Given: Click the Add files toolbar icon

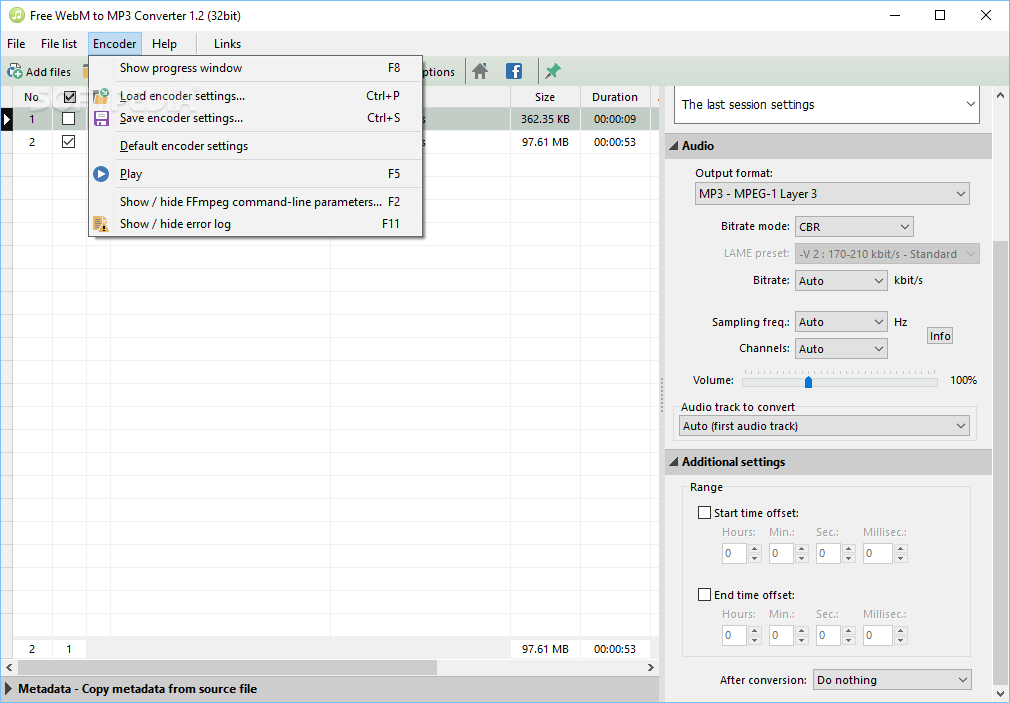Looking at the screenshot, I should coord(15,72).
